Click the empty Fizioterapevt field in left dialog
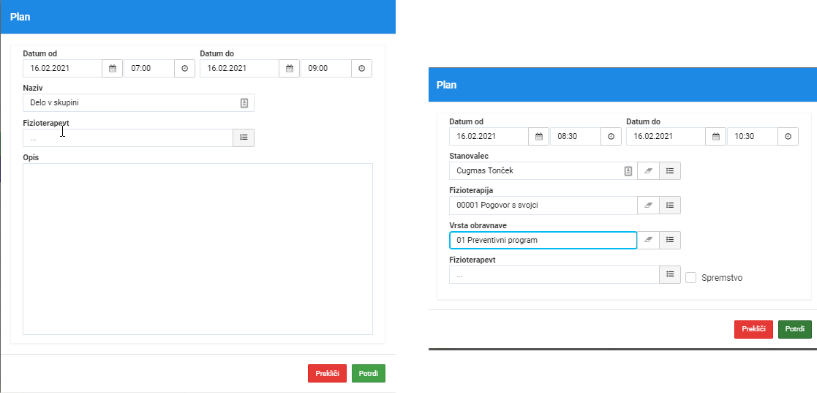The width and height of the screenshot is (817, 393). [x=128, y=138]
